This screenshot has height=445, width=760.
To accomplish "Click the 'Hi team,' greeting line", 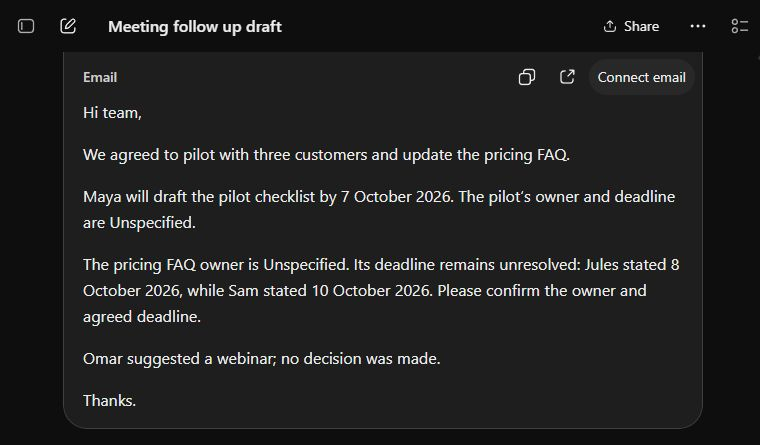I will point(112,113).
